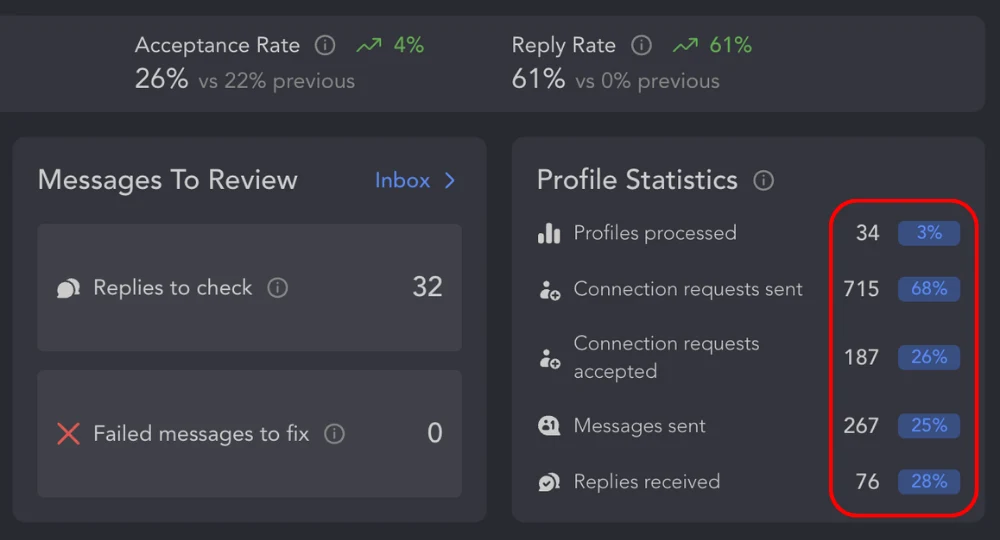Click the Profile Statistics heading

pos(637,180)
